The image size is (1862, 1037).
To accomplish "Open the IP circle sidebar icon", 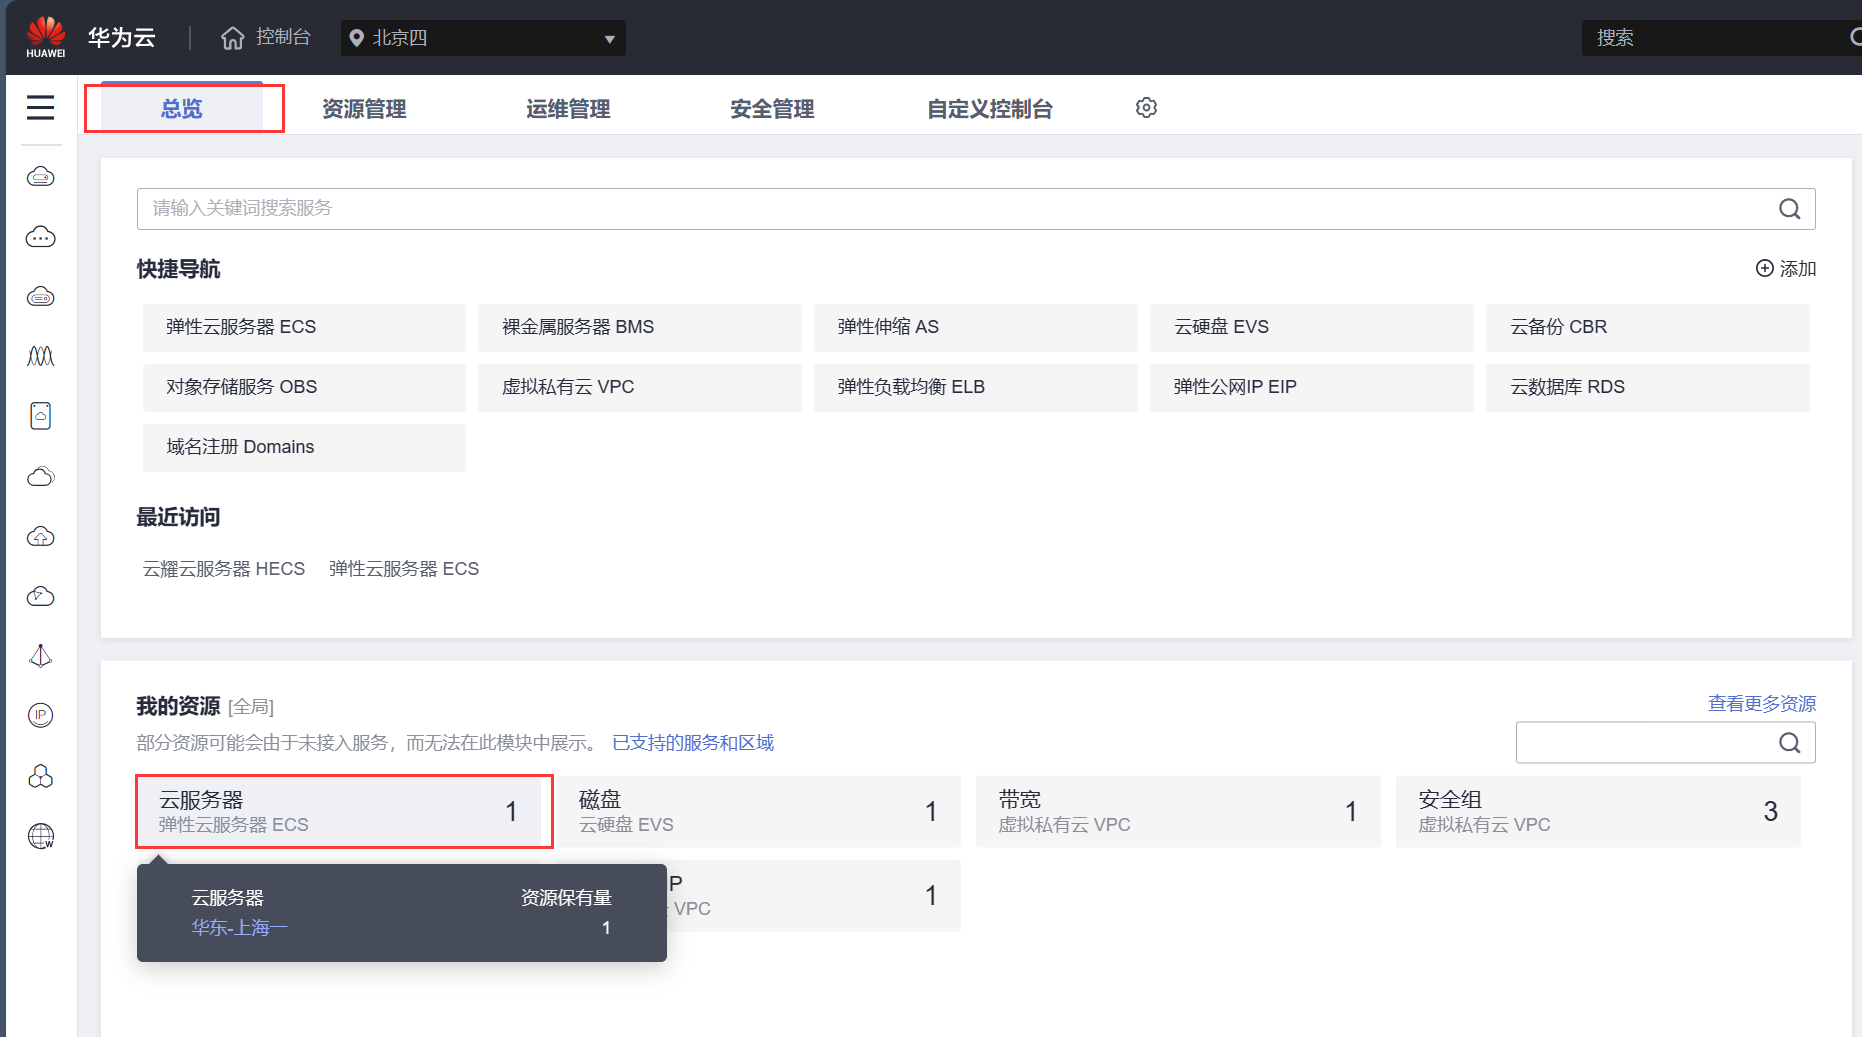I will [40, 715].
